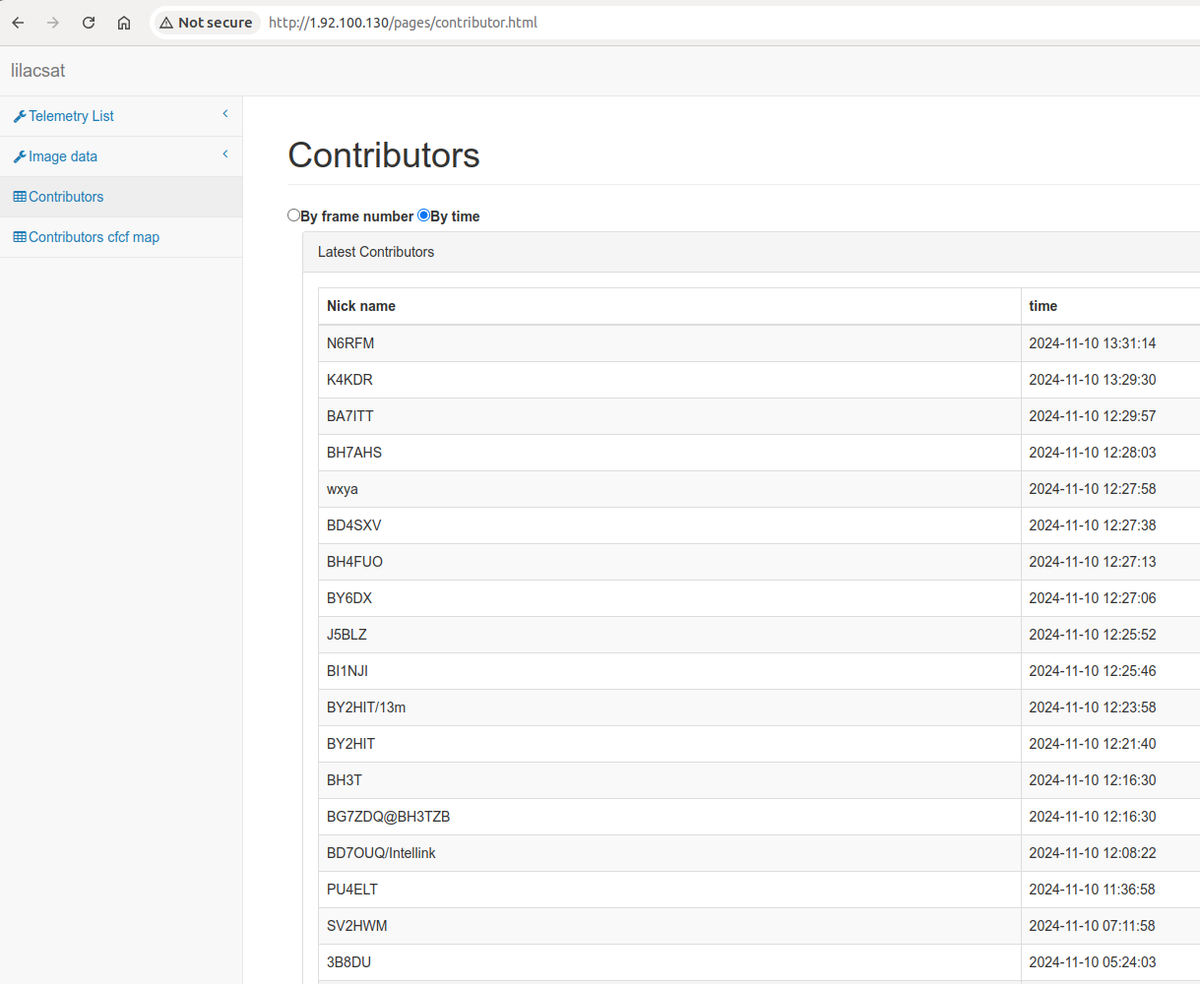Reload the page with the refresh icon
Viewport: 1200px width, 984px height.
coord(88,22)
